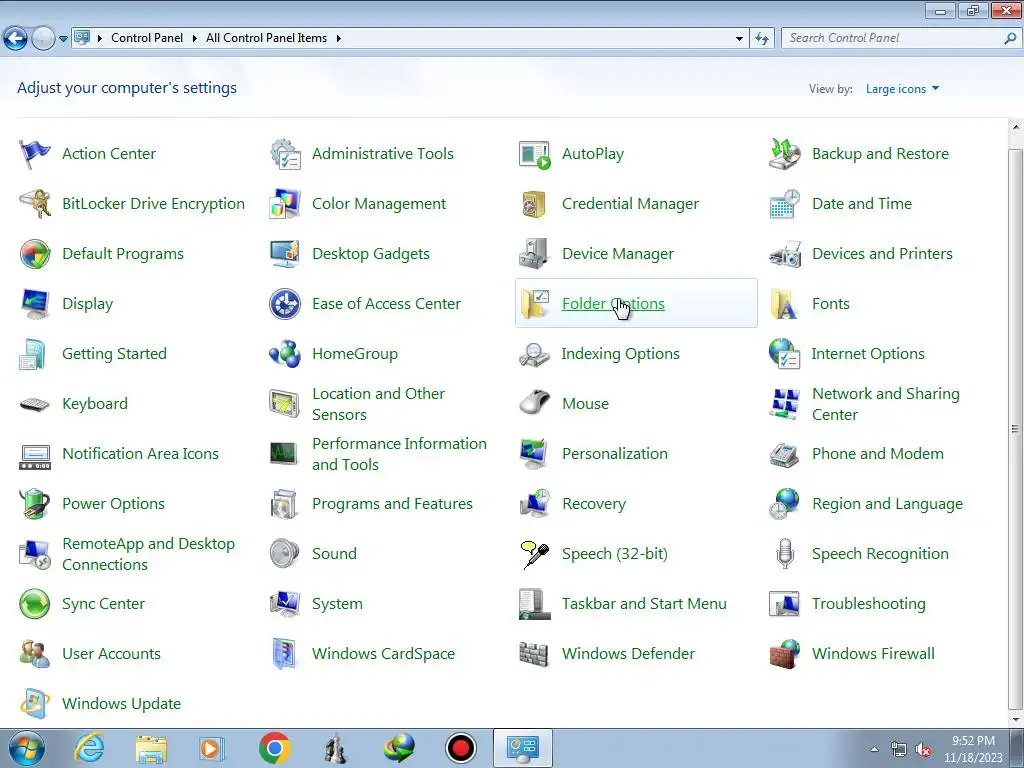
Task: Open the recent pages dropdown beside Forward
Action: 63,39
